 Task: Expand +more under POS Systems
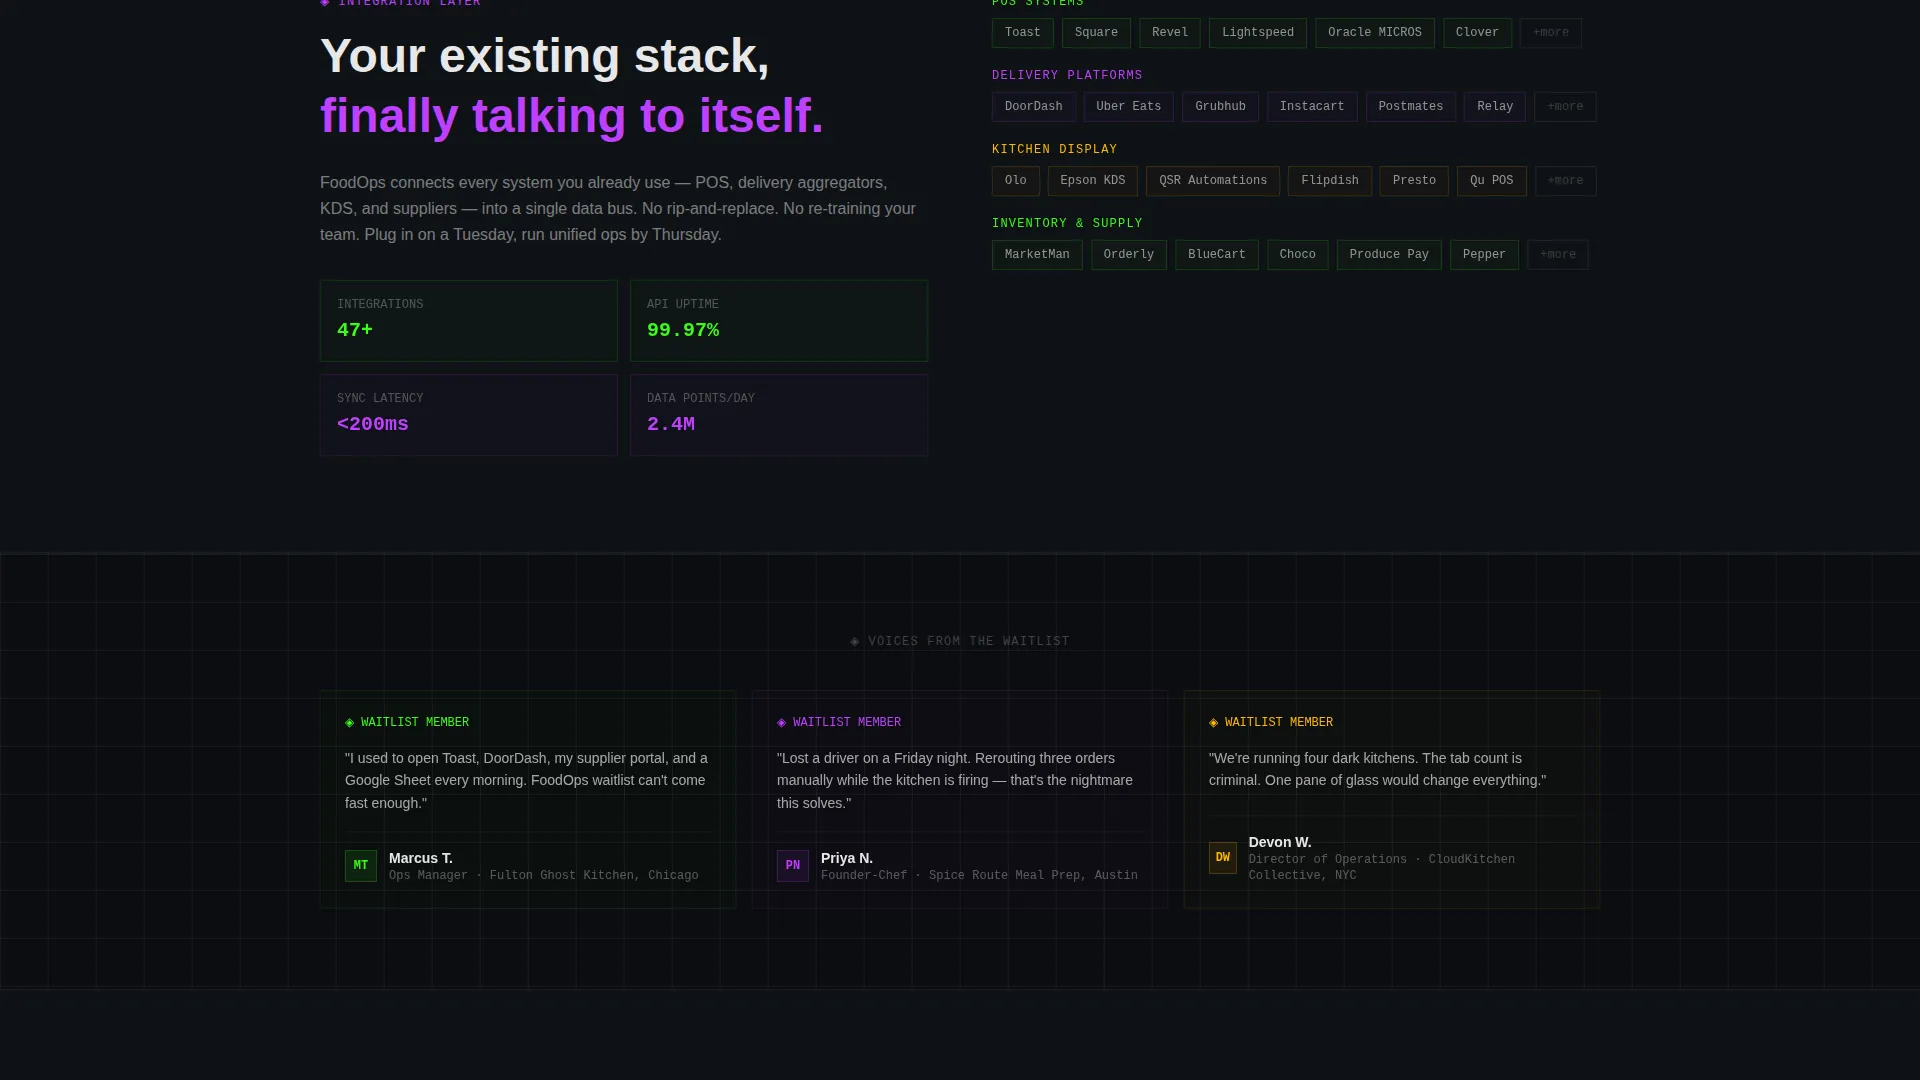pos(1551,33)
